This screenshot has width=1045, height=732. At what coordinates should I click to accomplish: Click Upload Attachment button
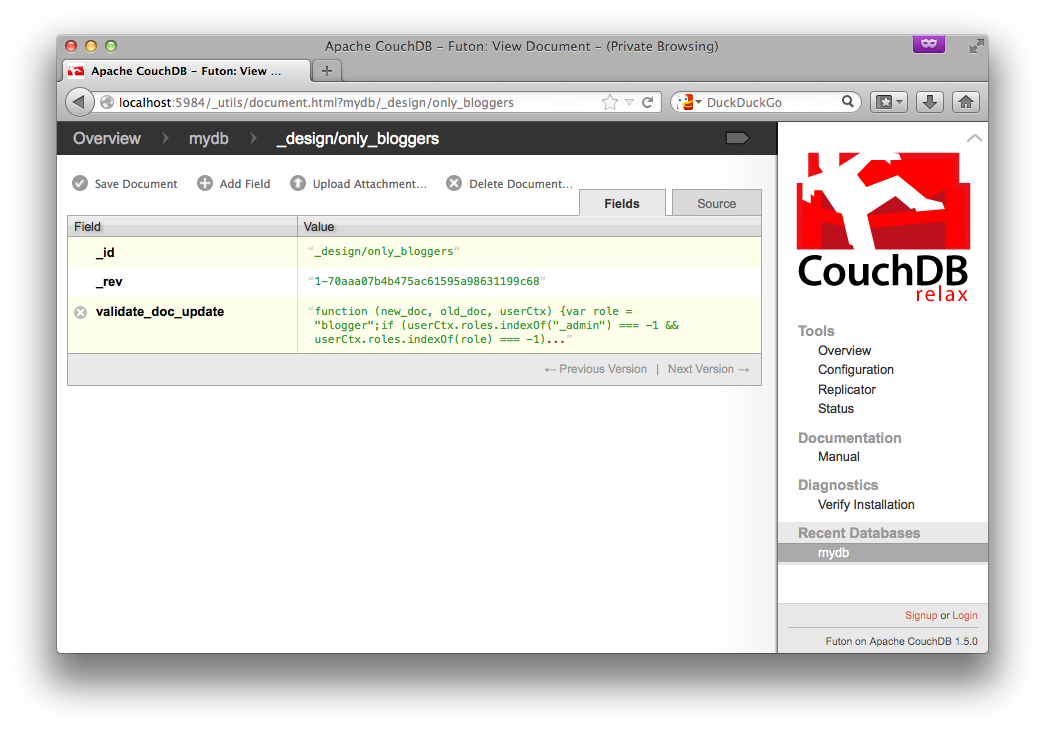click(x=359, y=183)
